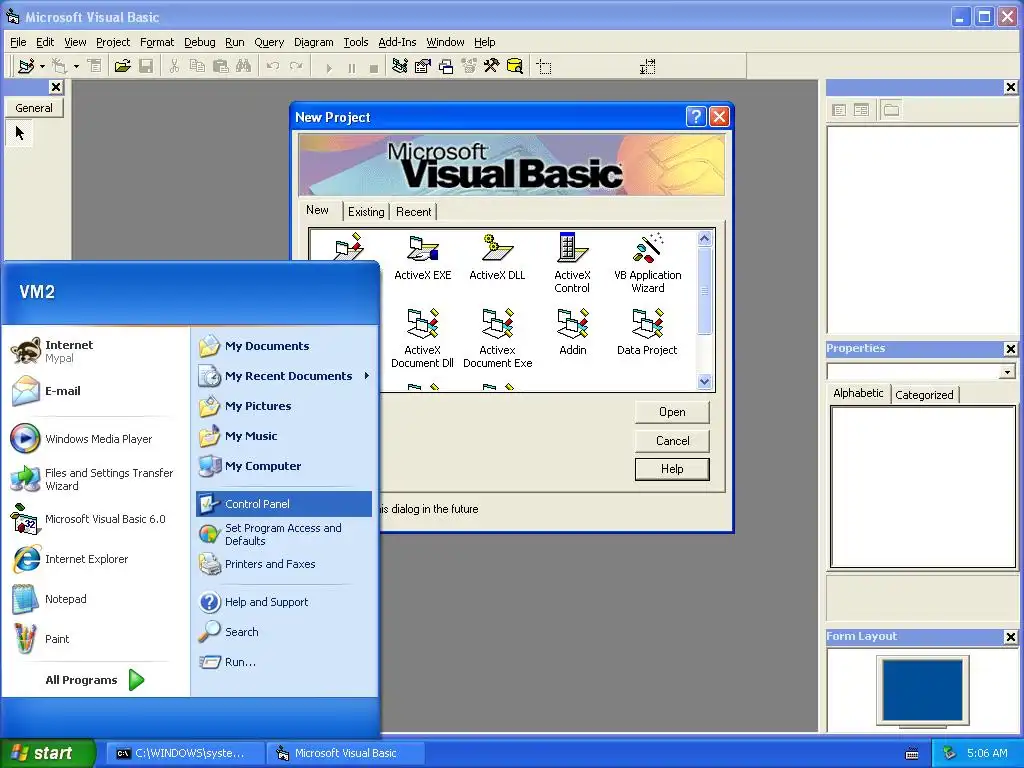Select ActiveX Document Dll project type
Viewport: 1024px width, 768px height.
423,338
